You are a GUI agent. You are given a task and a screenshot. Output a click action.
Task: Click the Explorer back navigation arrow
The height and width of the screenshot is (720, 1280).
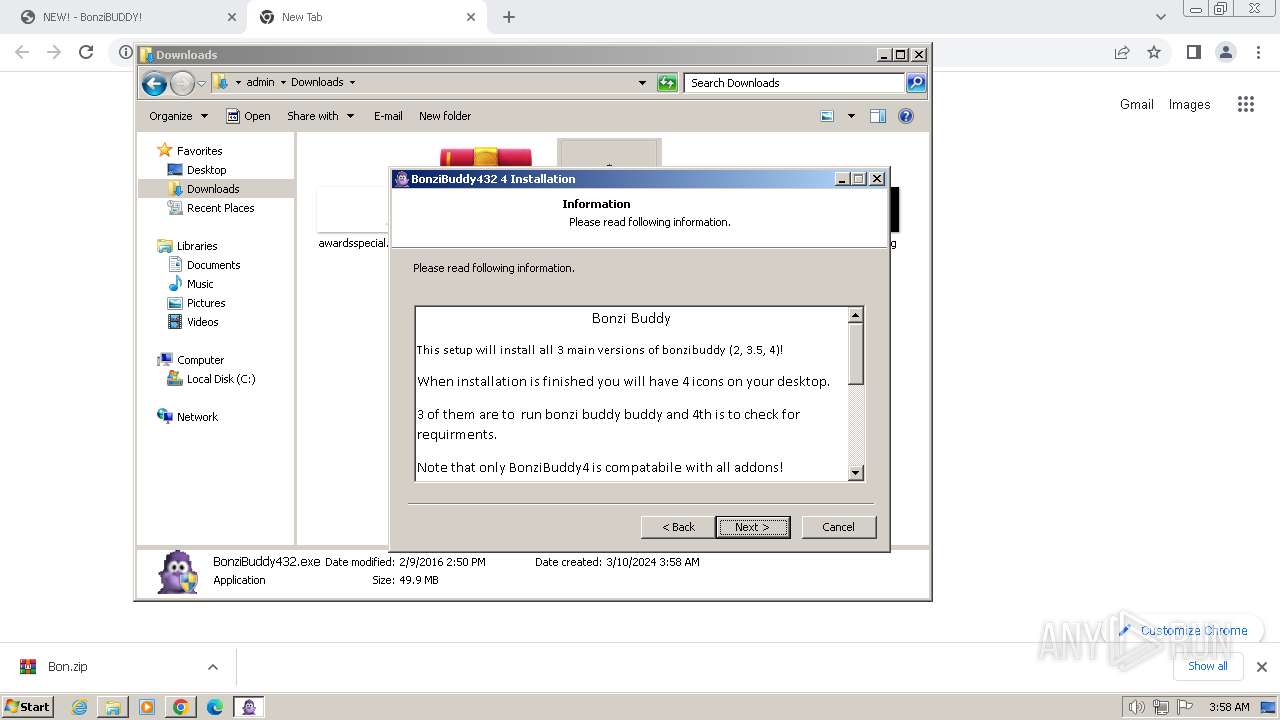[x=154, y=83]
